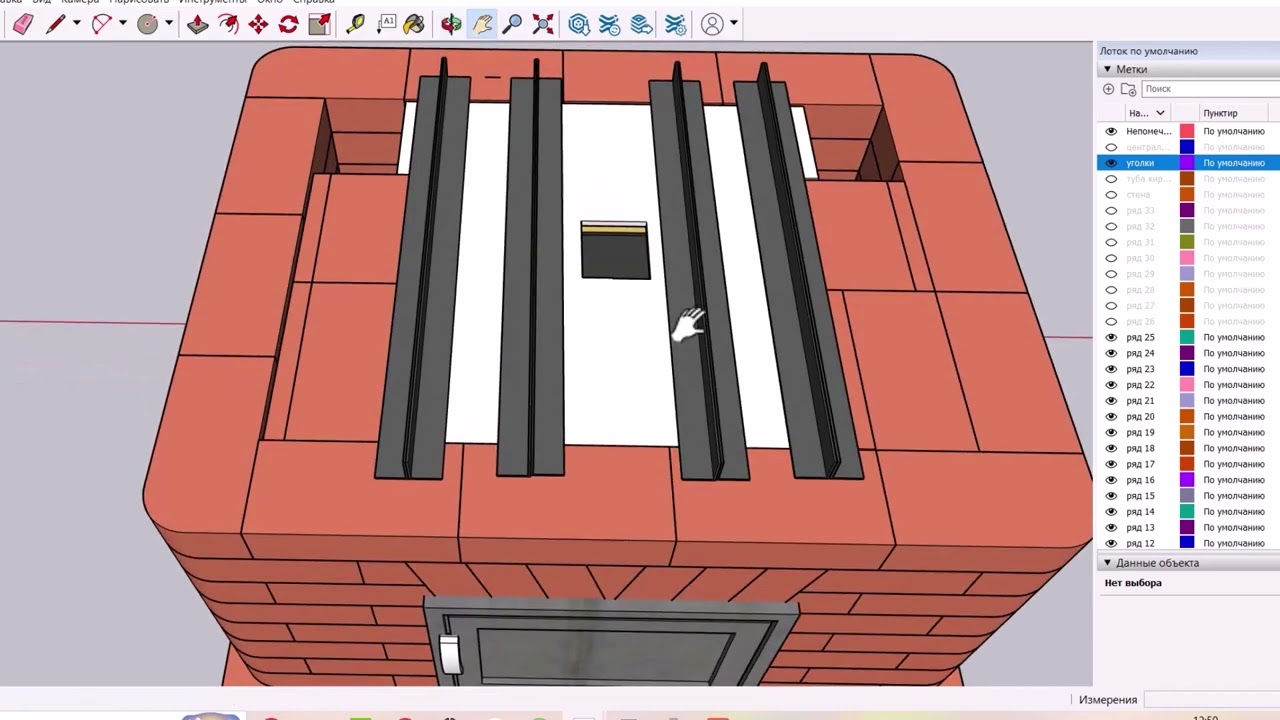This screenshot has width=1280, height=720.
Task: Change color swatch of уголки tag
Action: (x=1187, y=163)
